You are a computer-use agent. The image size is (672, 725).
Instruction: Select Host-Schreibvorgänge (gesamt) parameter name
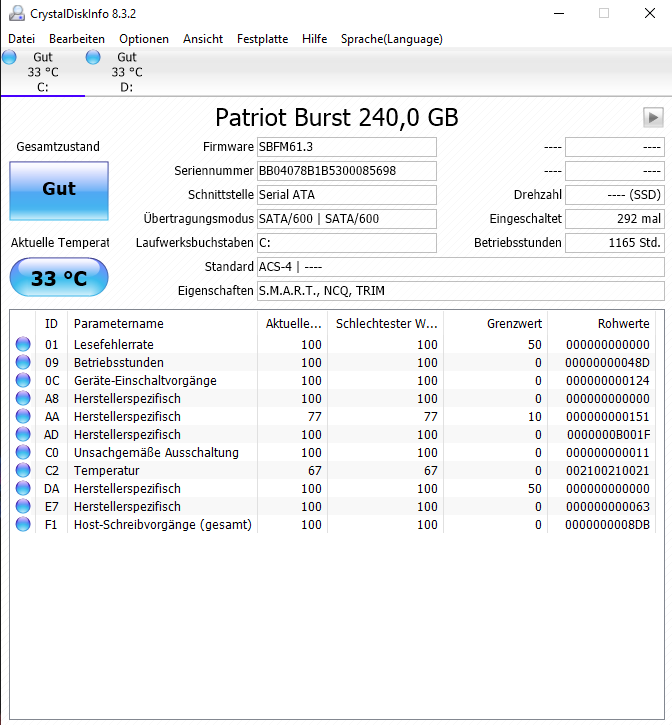(163, 525)
